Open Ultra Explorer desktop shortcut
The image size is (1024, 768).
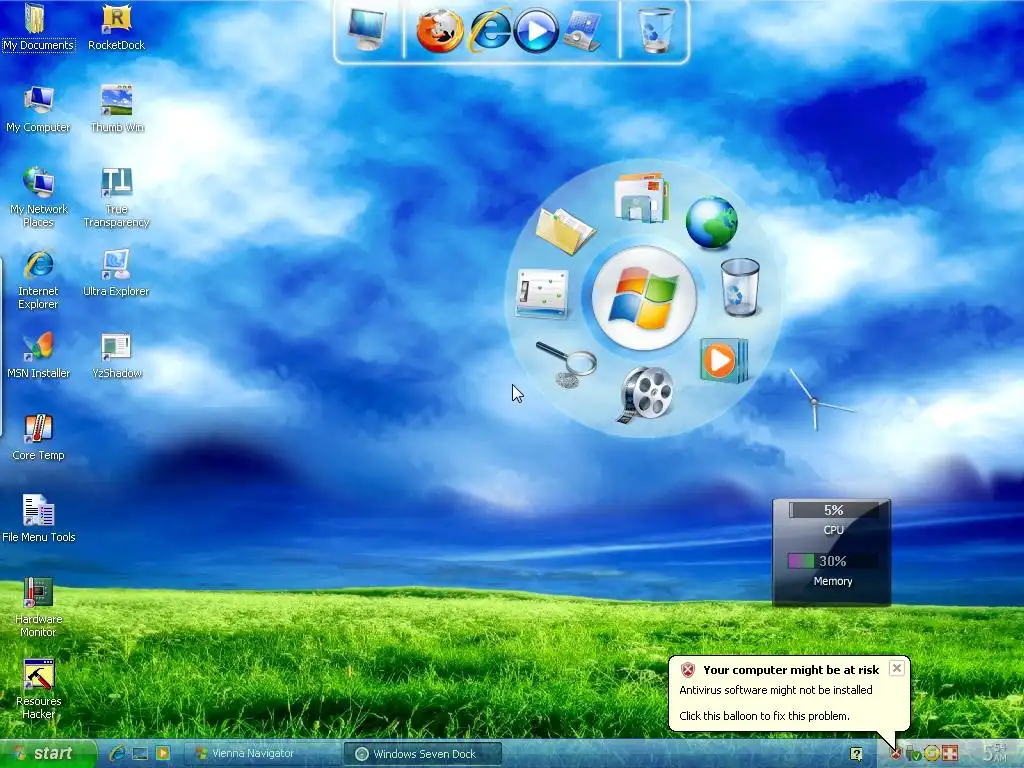coord(116,273)
